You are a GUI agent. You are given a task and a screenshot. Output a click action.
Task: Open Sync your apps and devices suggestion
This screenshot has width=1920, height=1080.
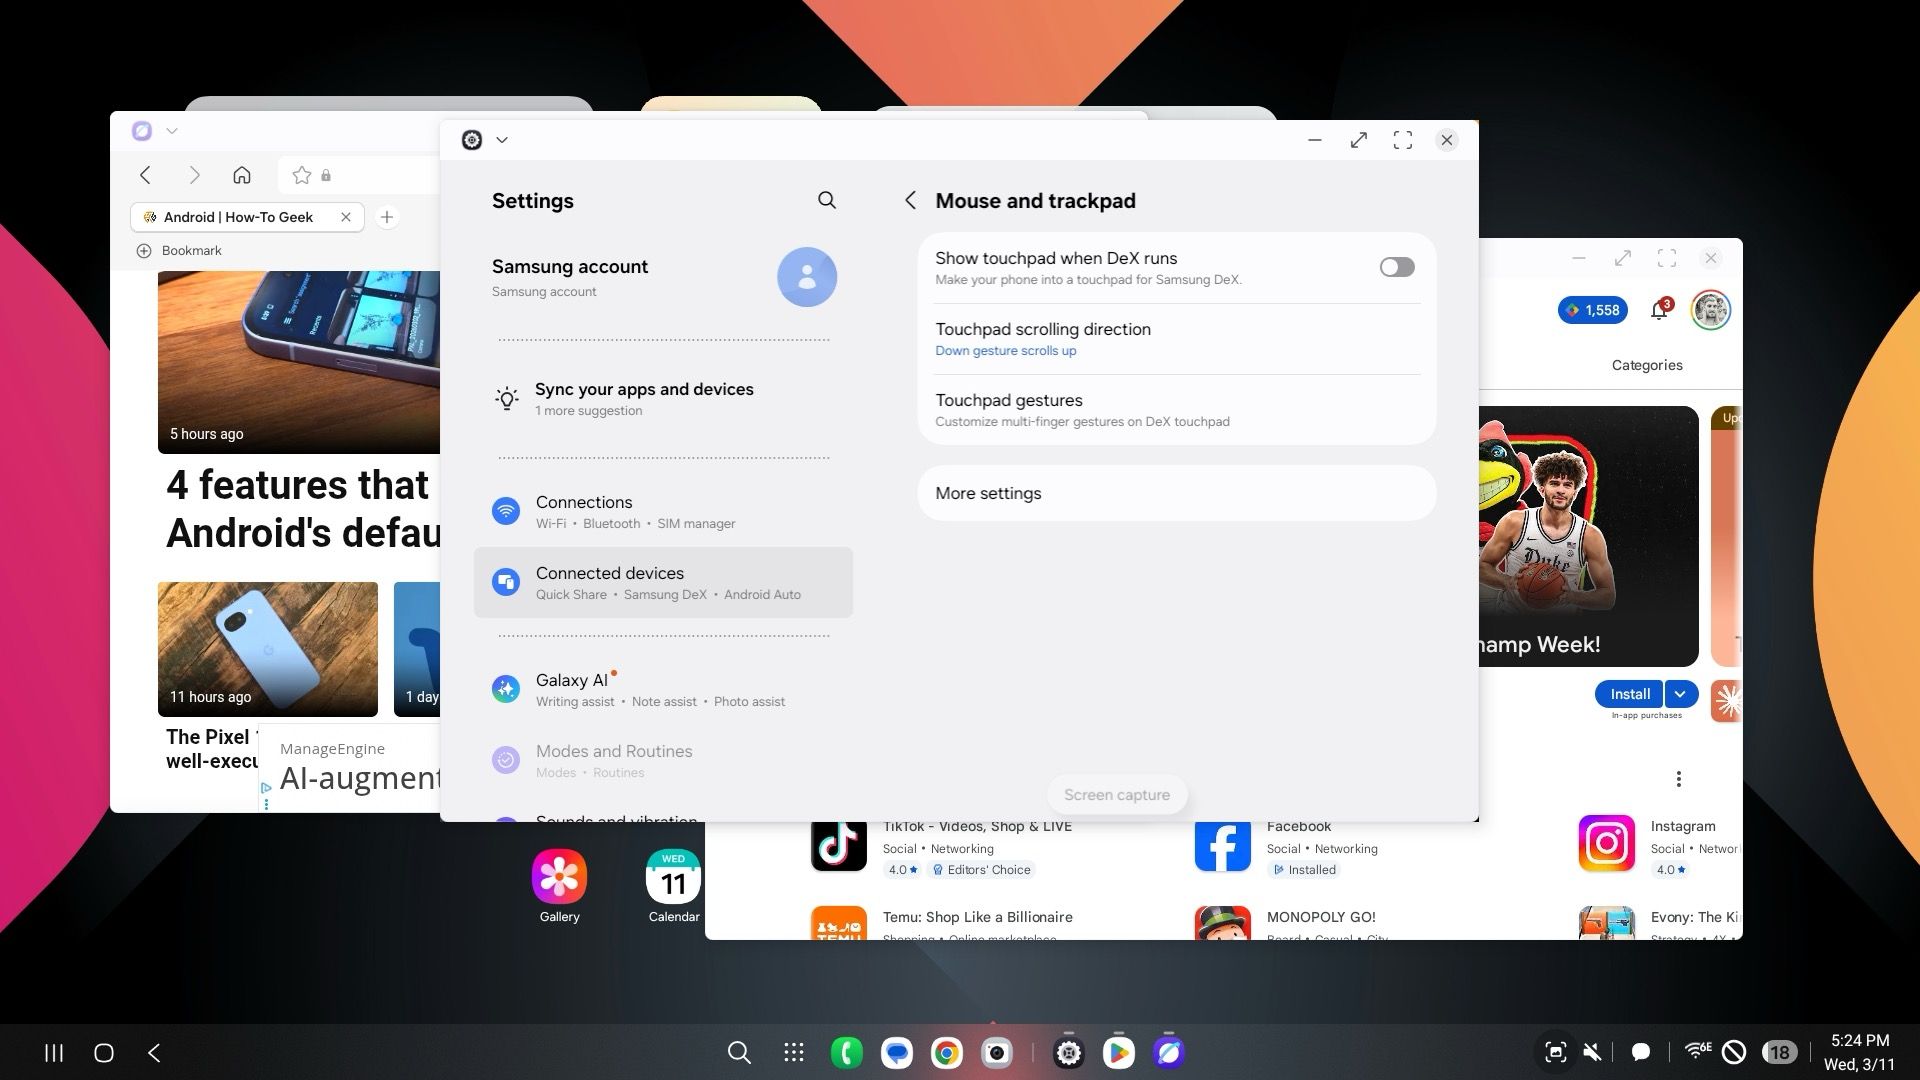pos(663,399)
